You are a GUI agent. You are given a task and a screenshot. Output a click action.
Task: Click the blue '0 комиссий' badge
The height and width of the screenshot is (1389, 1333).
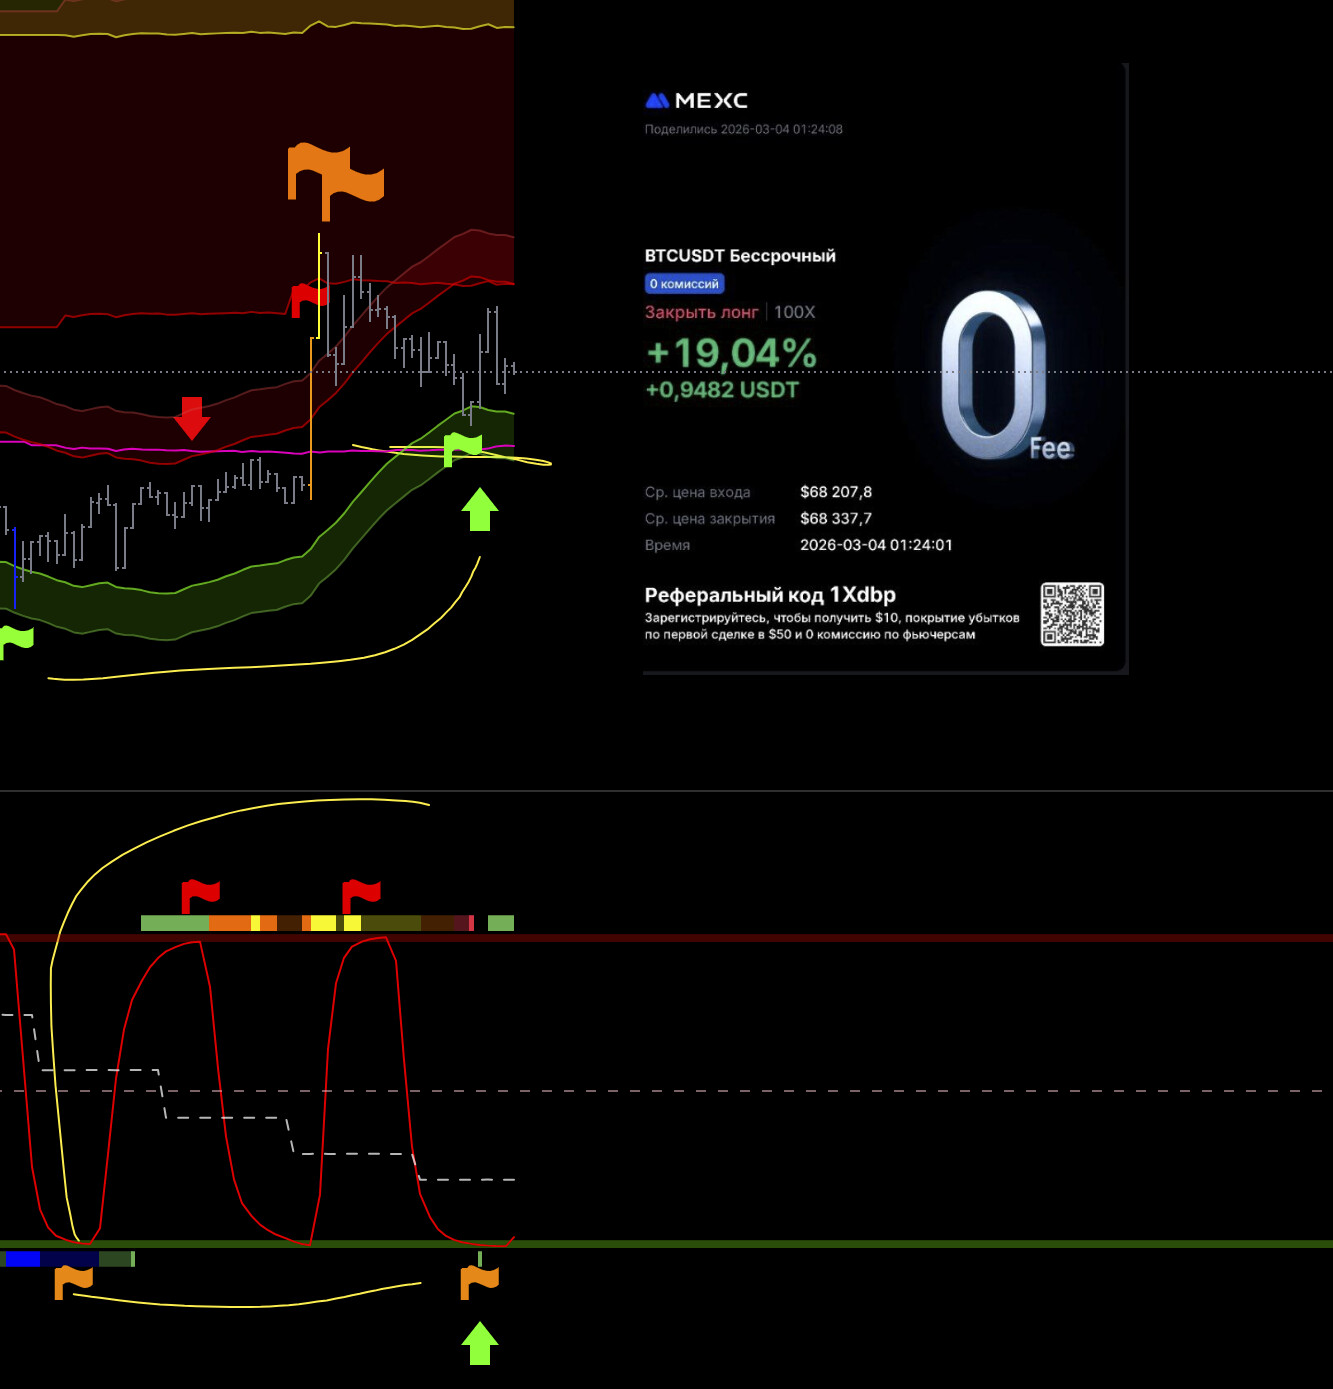684,284
